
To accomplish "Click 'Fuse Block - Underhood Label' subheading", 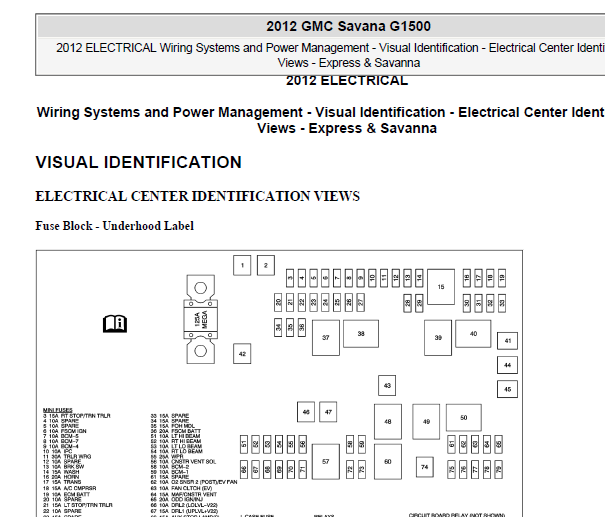I will click(115, 226).
